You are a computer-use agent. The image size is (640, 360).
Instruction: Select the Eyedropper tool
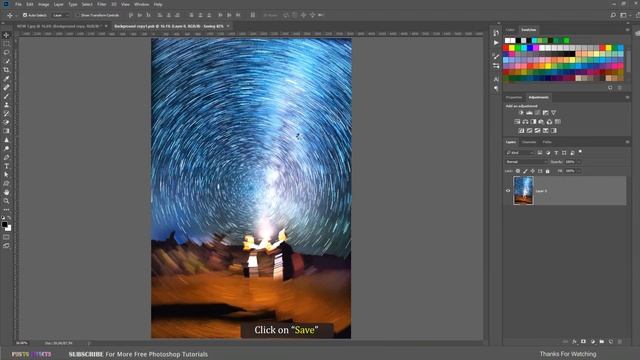point(6,79)
